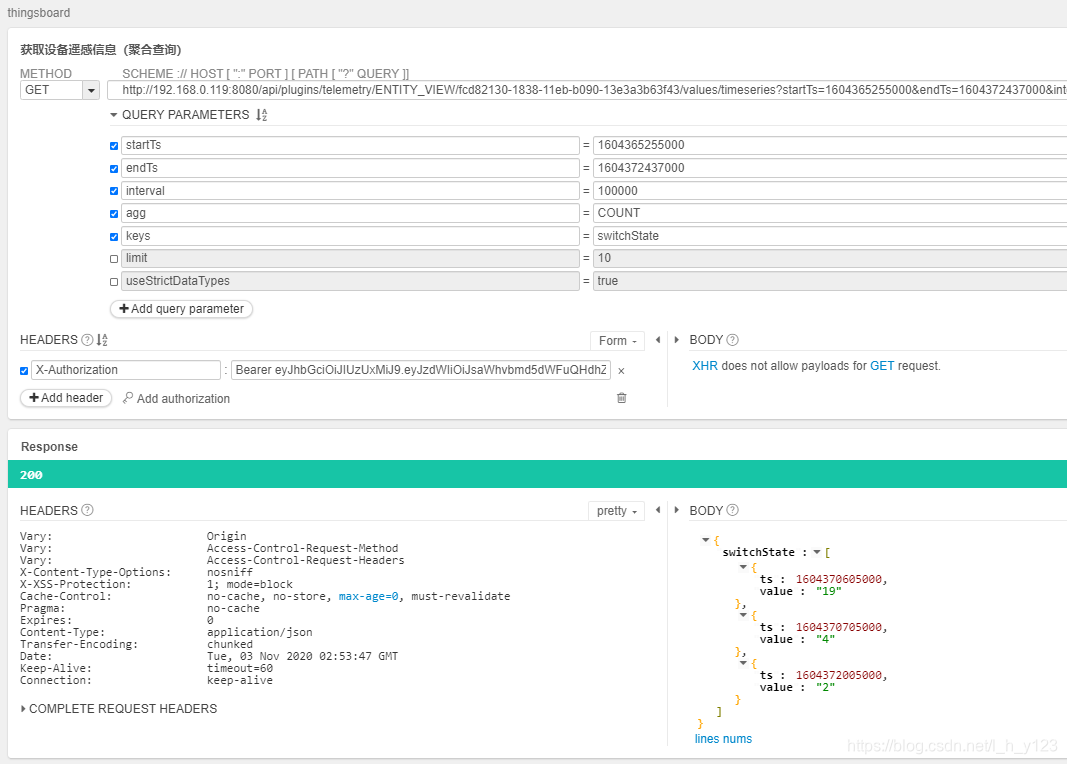This screenshot has height=764, width=1067.
Task: Toggle lines nums in response body
Action: [723, 739]
